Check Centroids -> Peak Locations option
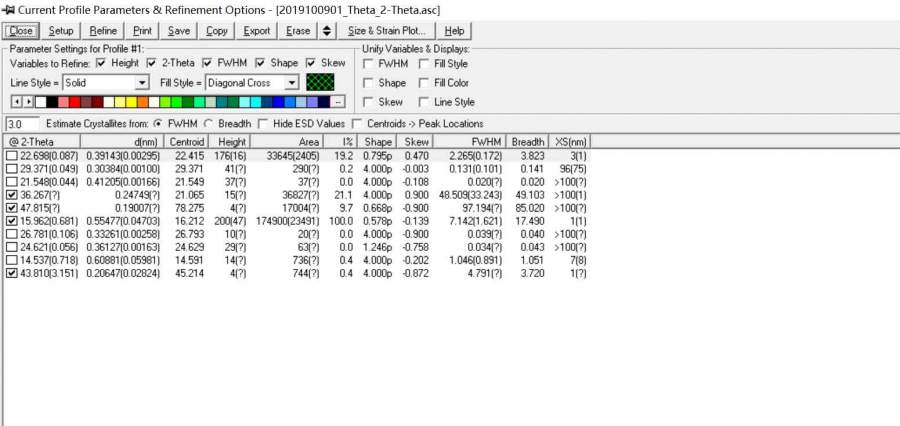This screenshot has width=900, height=426. point(357,123)
